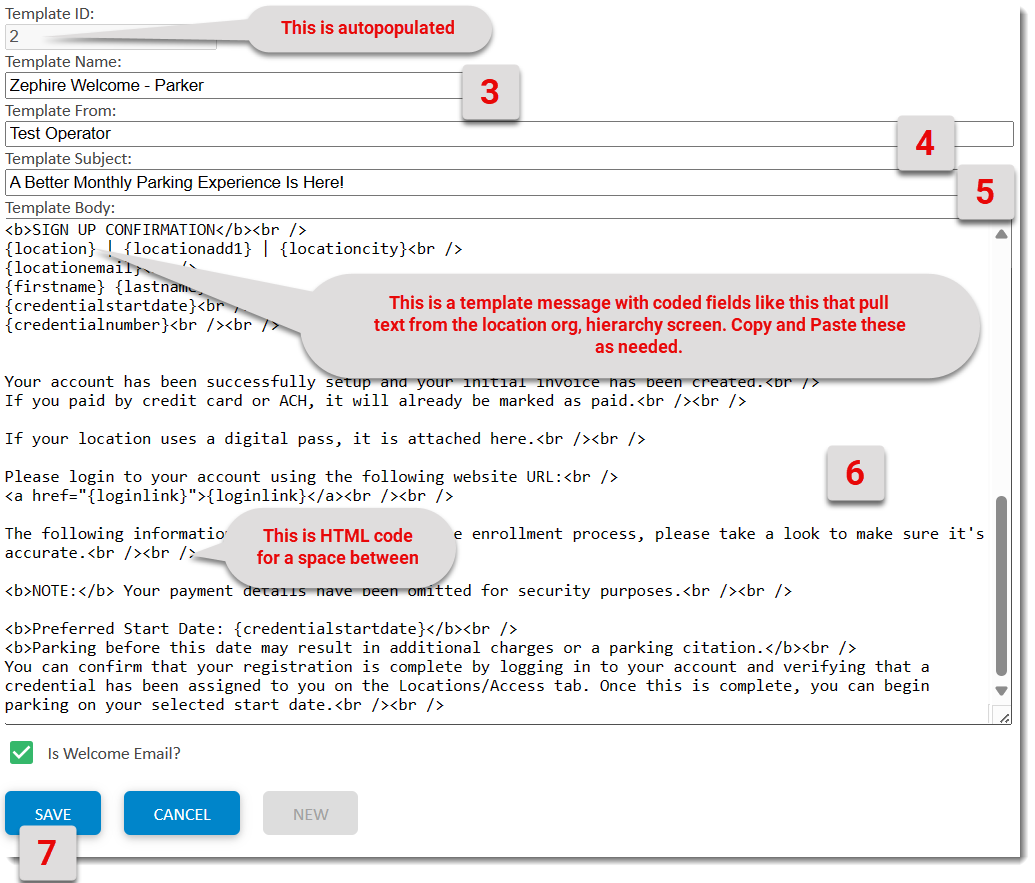Screen dimensions: 1035x883
Task: Click the "Parking before this date" line
Action: (x=430, y=647)
